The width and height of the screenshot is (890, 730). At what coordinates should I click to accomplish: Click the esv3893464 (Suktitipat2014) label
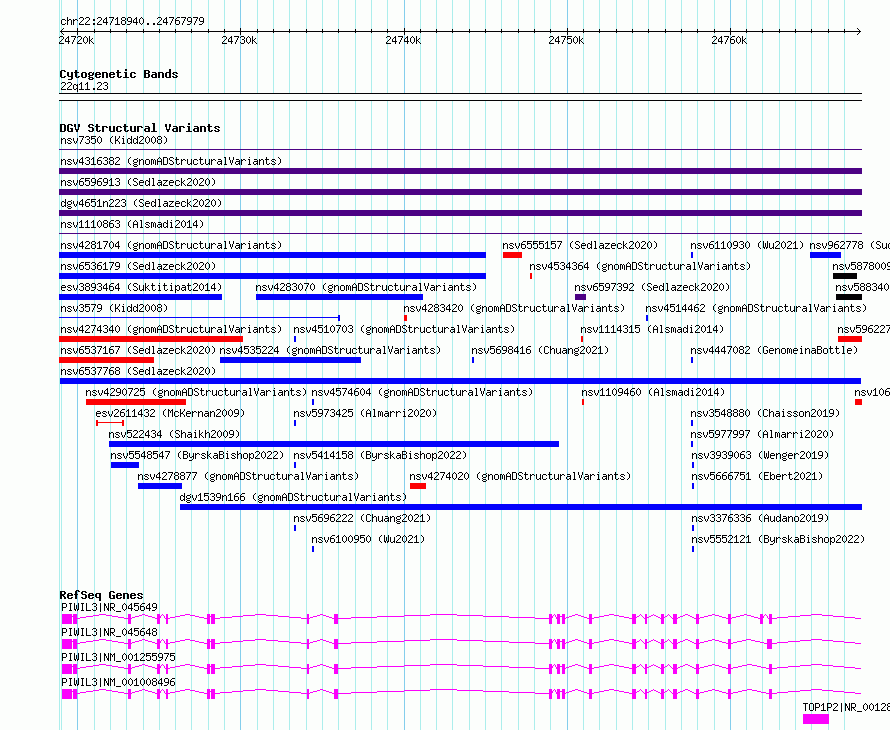click(x=141, y=287)
